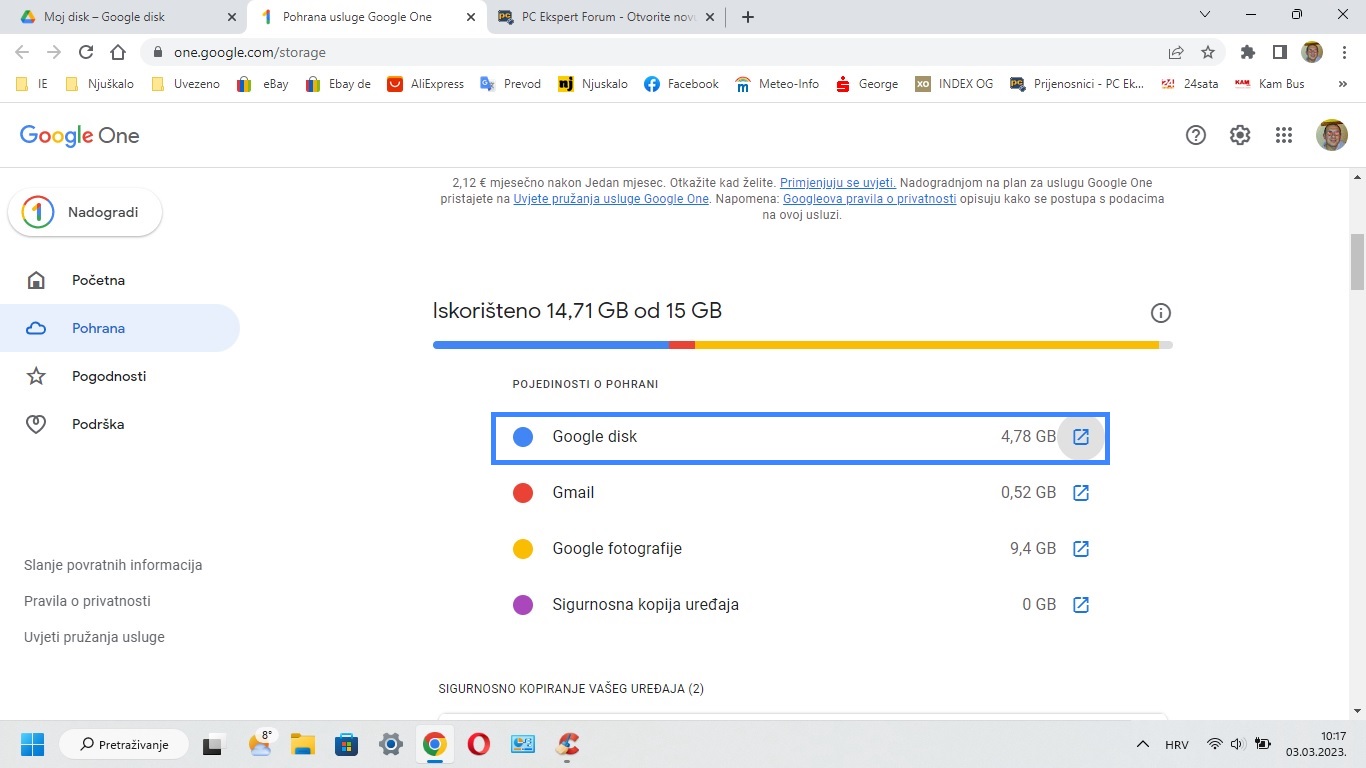The width and height of the screenshot is (1366, 768).
Task: Click the HRV language indicator
Action: (x=1177, y=745)
